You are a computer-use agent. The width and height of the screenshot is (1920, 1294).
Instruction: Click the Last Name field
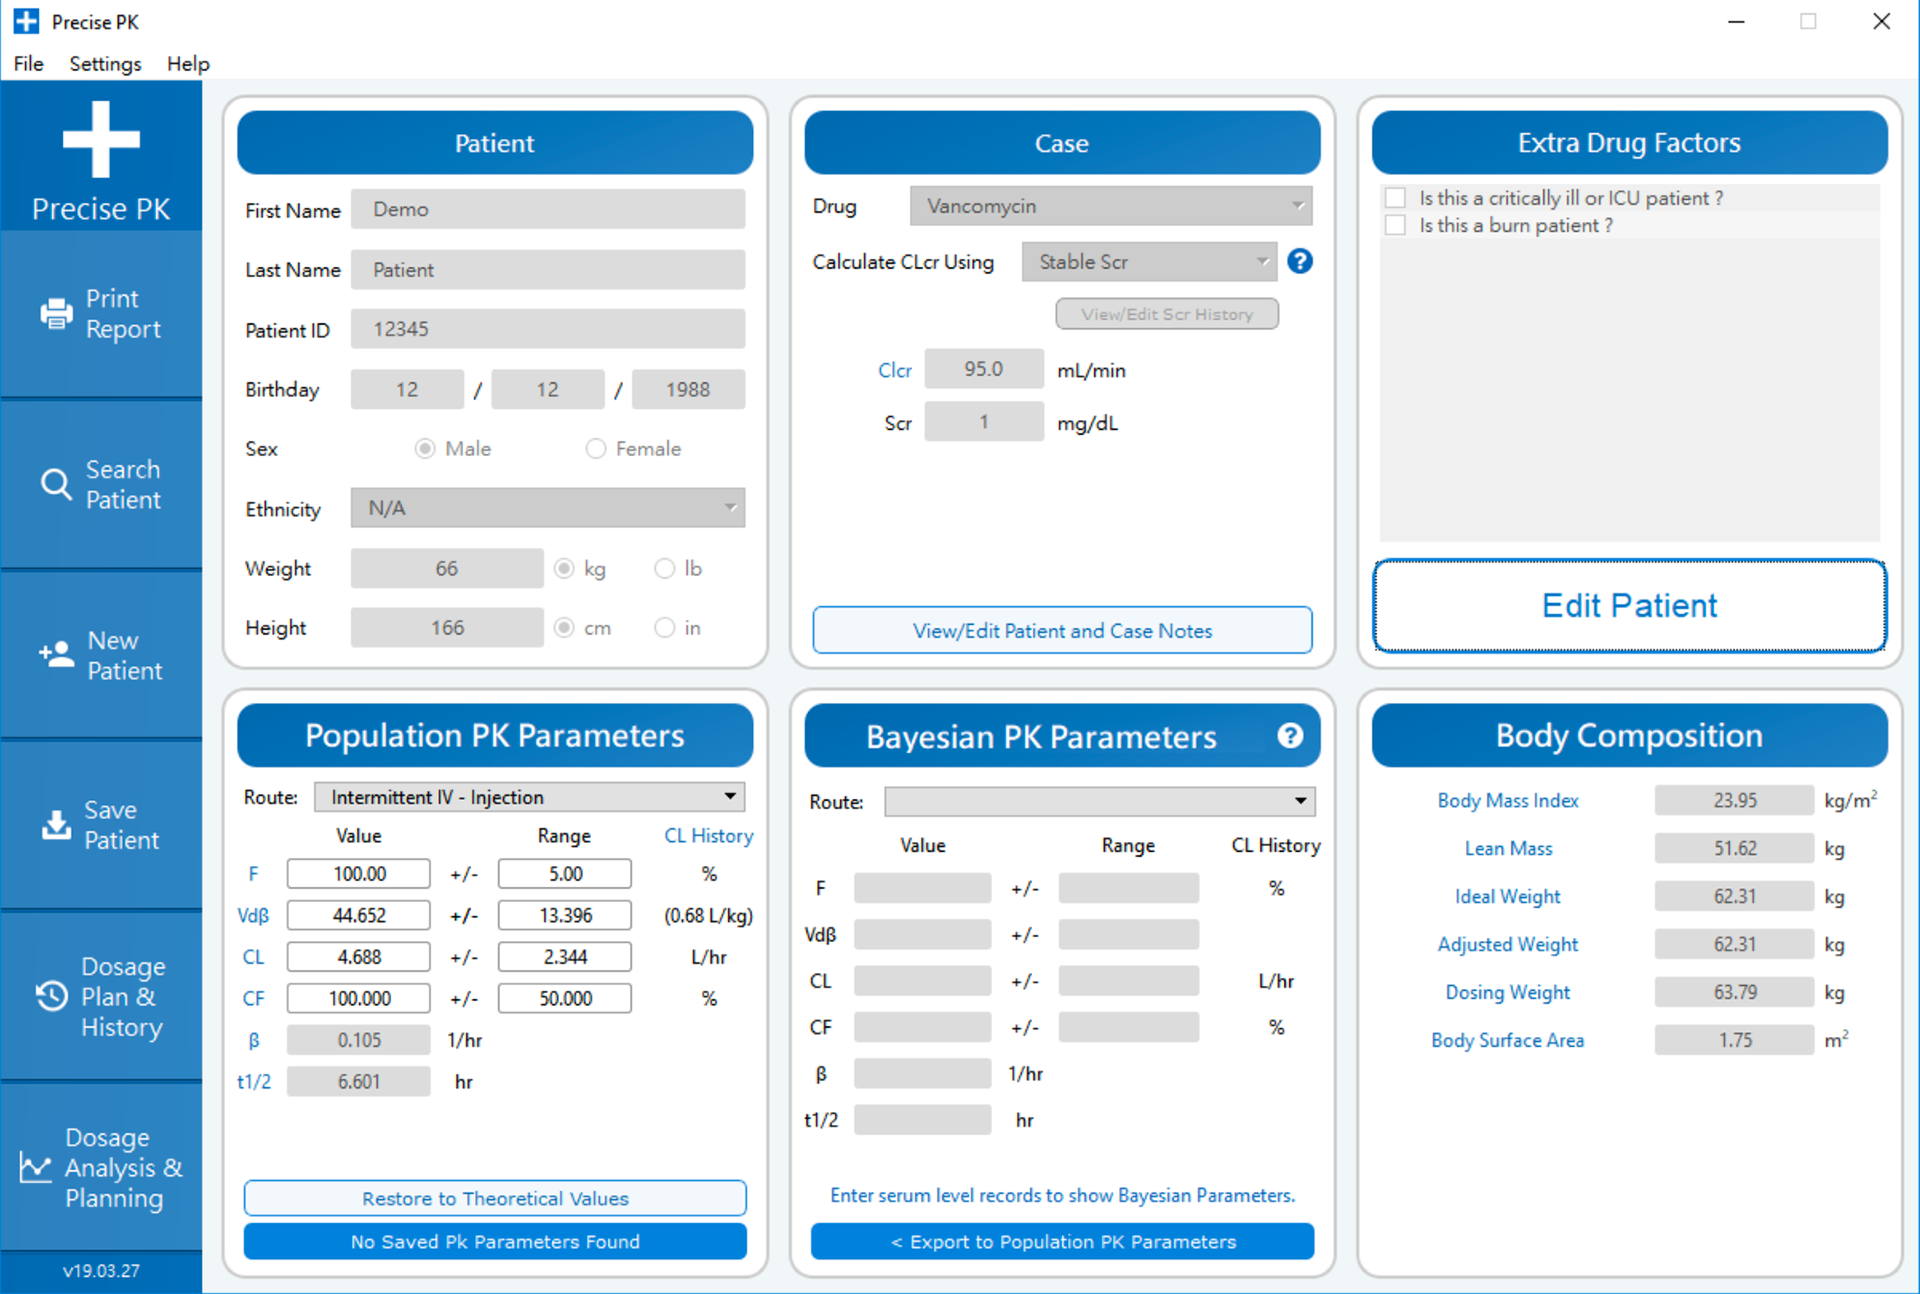pos(548,269)
